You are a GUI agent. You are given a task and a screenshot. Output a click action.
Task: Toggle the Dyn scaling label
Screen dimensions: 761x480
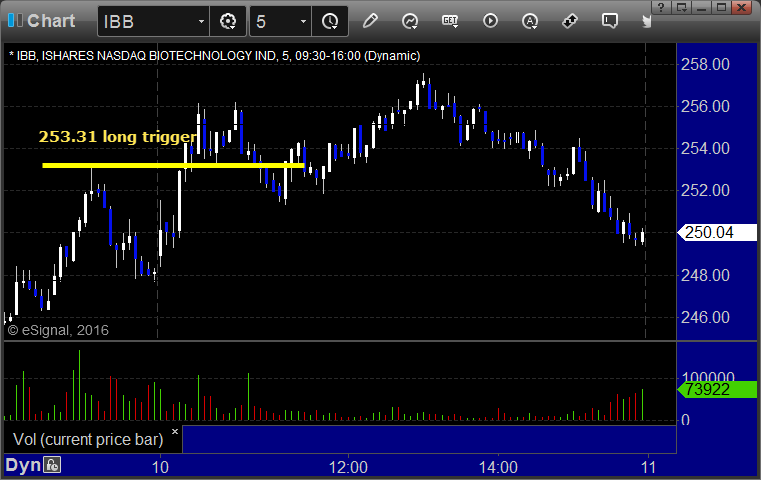tap(23, 465)
